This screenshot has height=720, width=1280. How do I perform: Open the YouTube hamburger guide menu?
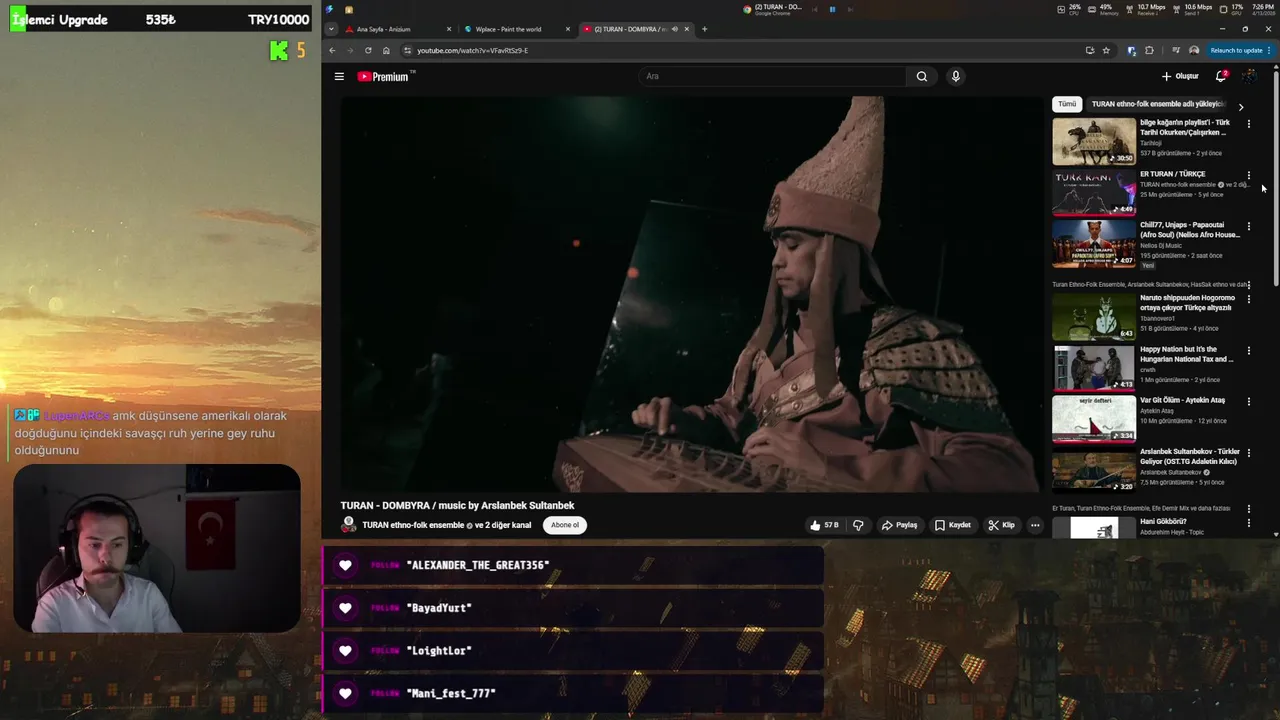pos(339,76)
